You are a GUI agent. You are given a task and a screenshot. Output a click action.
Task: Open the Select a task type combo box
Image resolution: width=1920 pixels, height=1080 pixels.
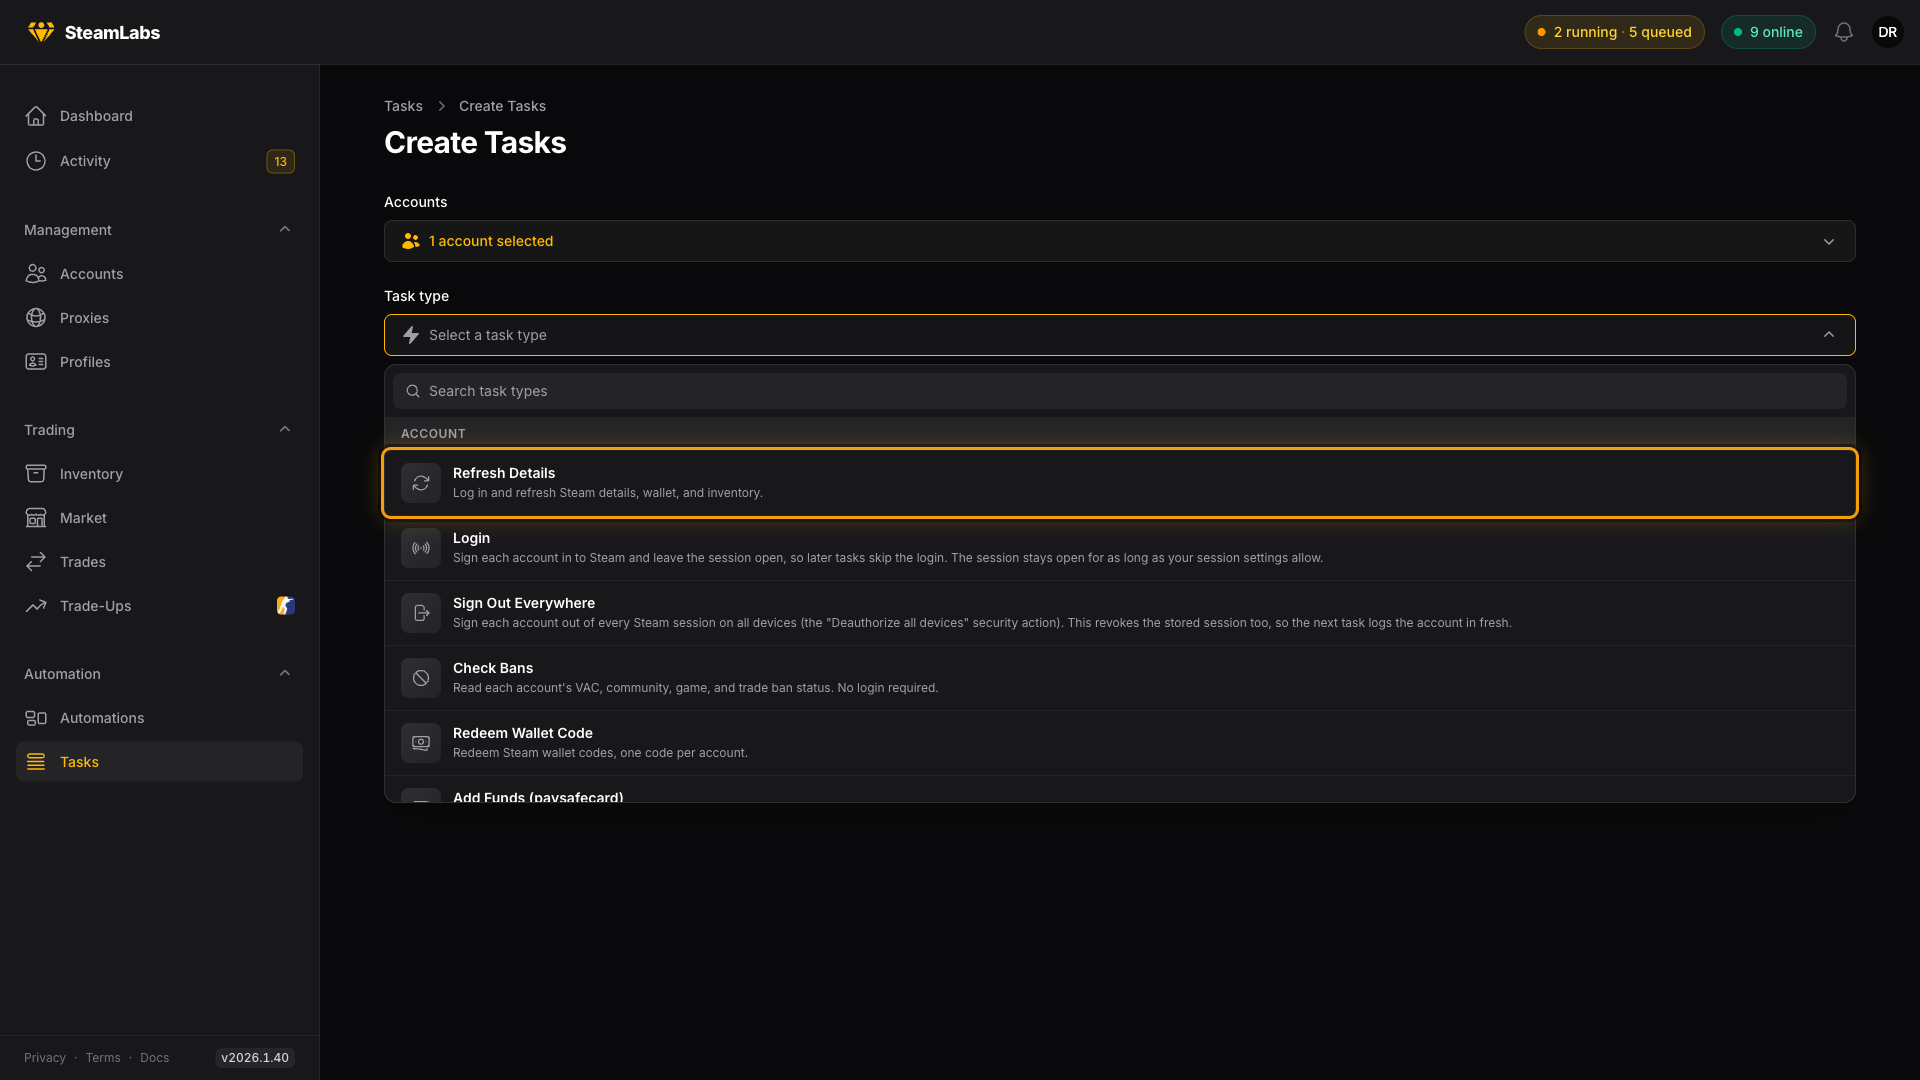1120,335
